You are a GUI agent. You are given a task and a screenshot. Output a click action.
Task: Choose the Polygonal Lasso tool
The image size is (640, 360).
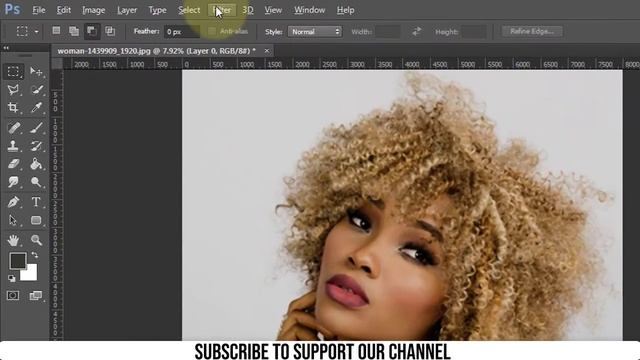[13, 89]
